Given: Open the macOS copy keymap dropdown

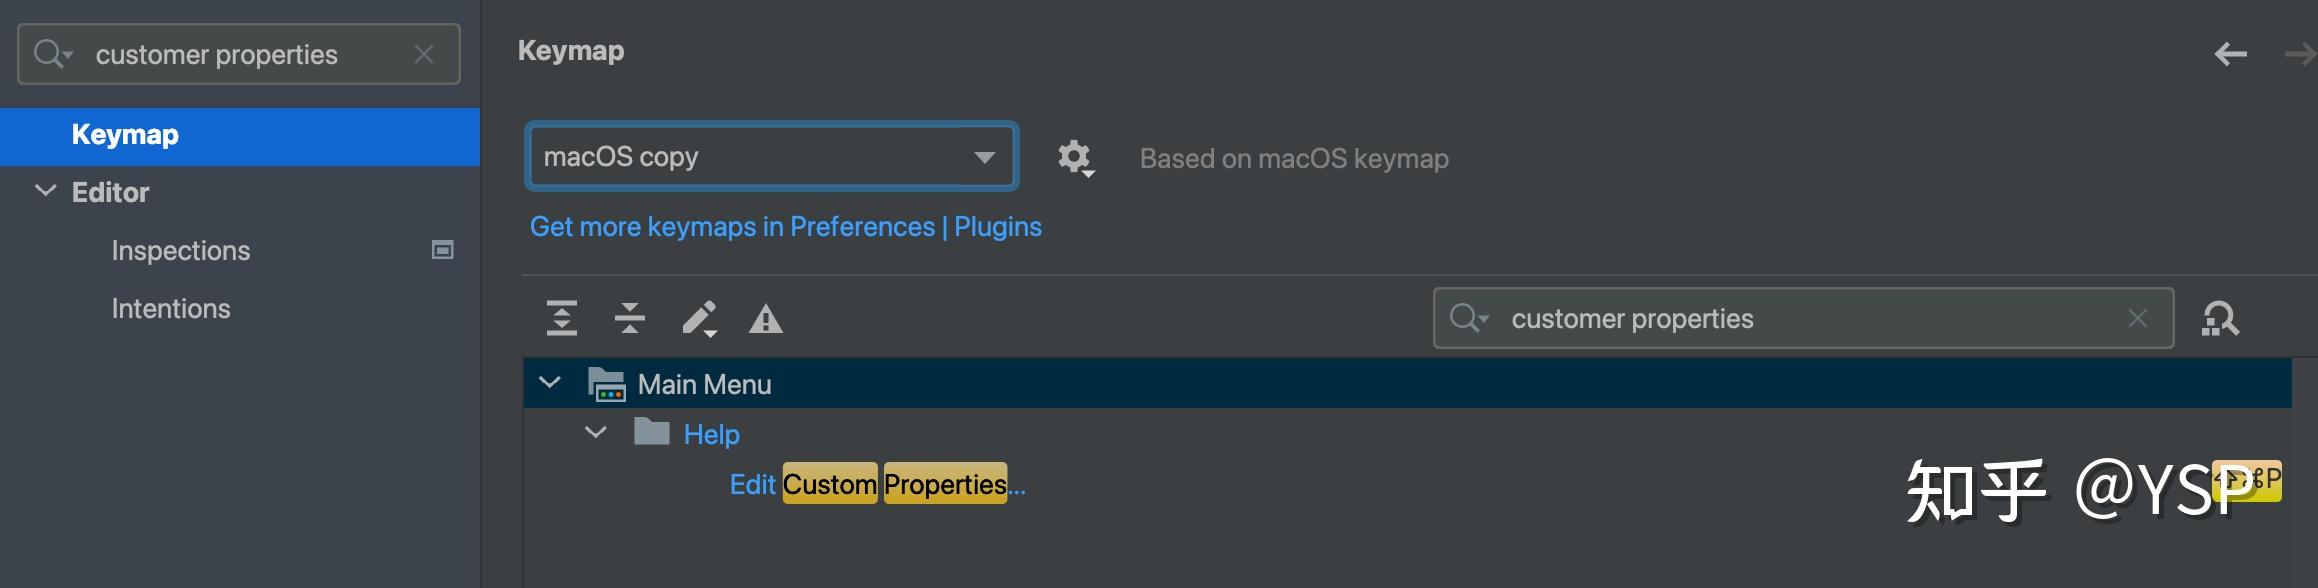Looking at the screenshot, I should pyautogui.click(x=772, y=156).
